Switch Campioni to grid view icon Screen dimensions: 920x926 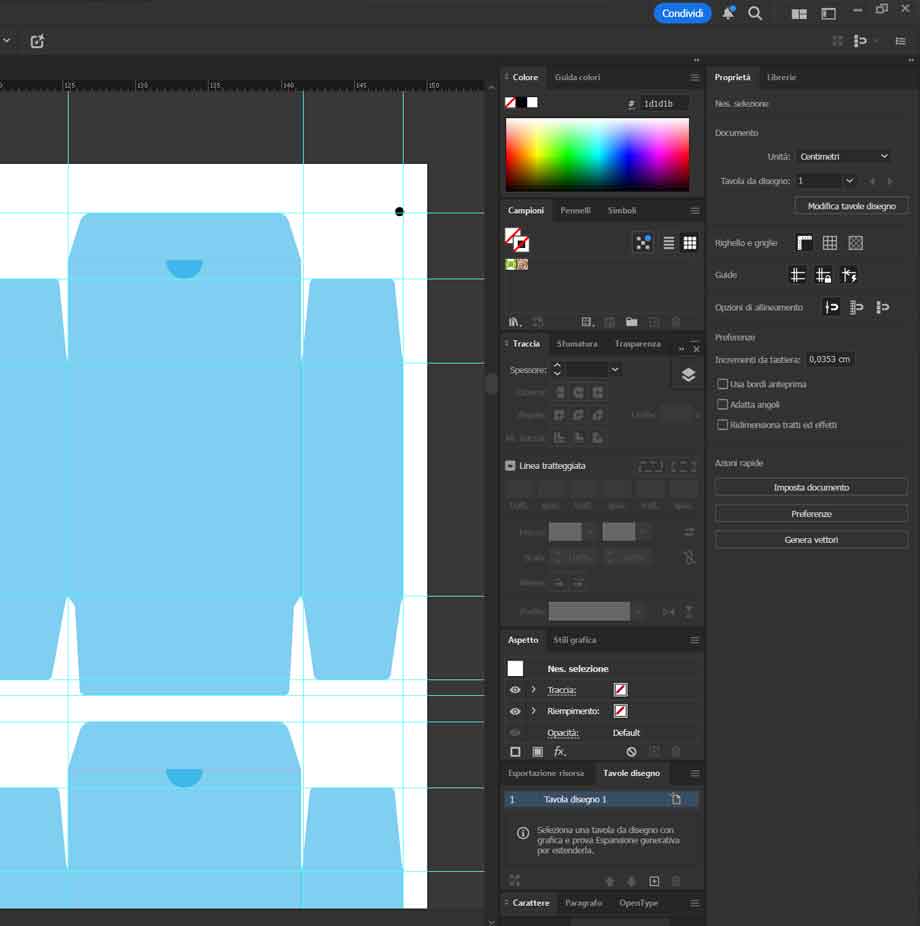click(690, 242)
